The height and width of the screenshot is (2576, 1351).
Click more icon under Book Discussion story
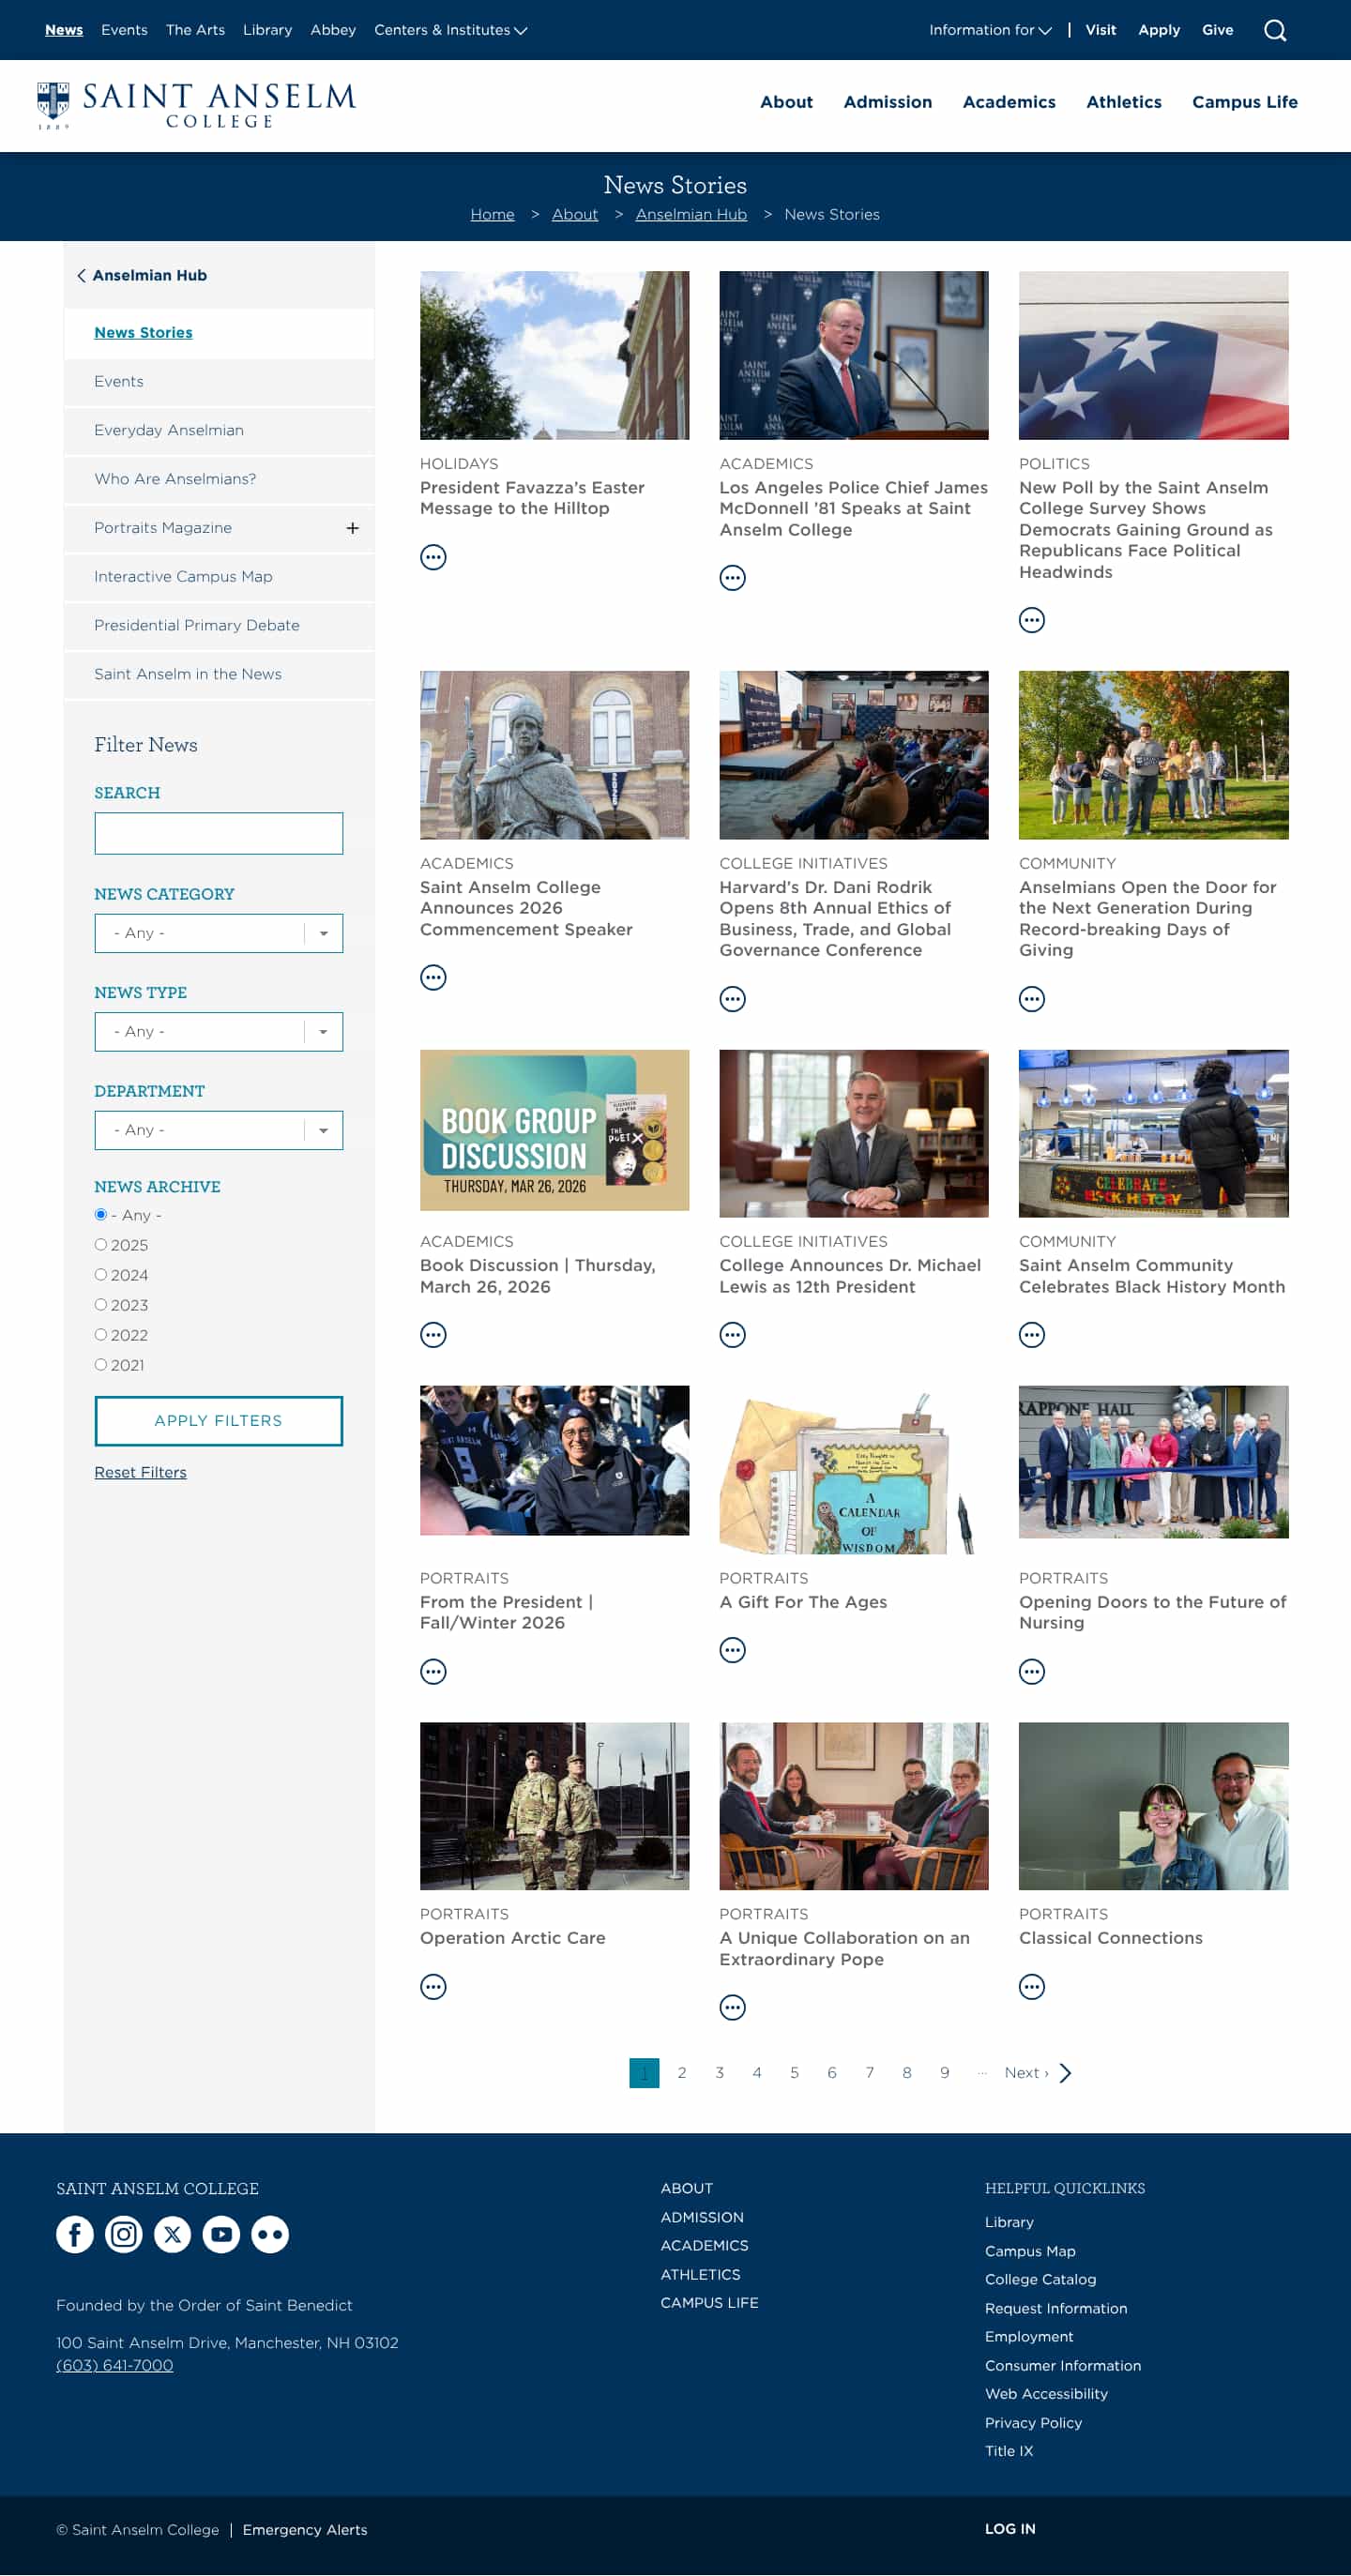(433, 1335)
